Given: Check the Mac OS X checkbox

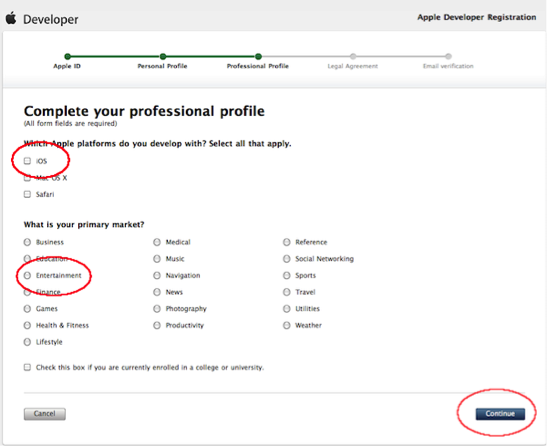Looking at the screenshot, I should (27, 178).
